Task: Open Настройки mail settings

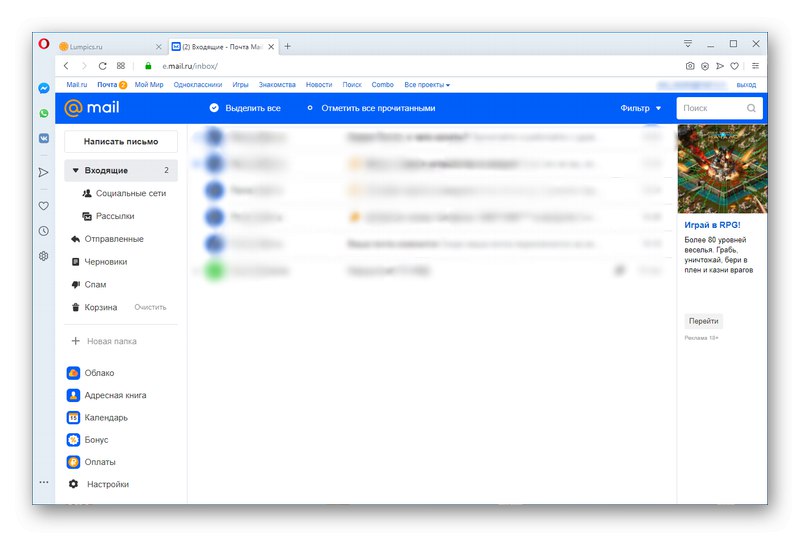Action: pos(98,484)
